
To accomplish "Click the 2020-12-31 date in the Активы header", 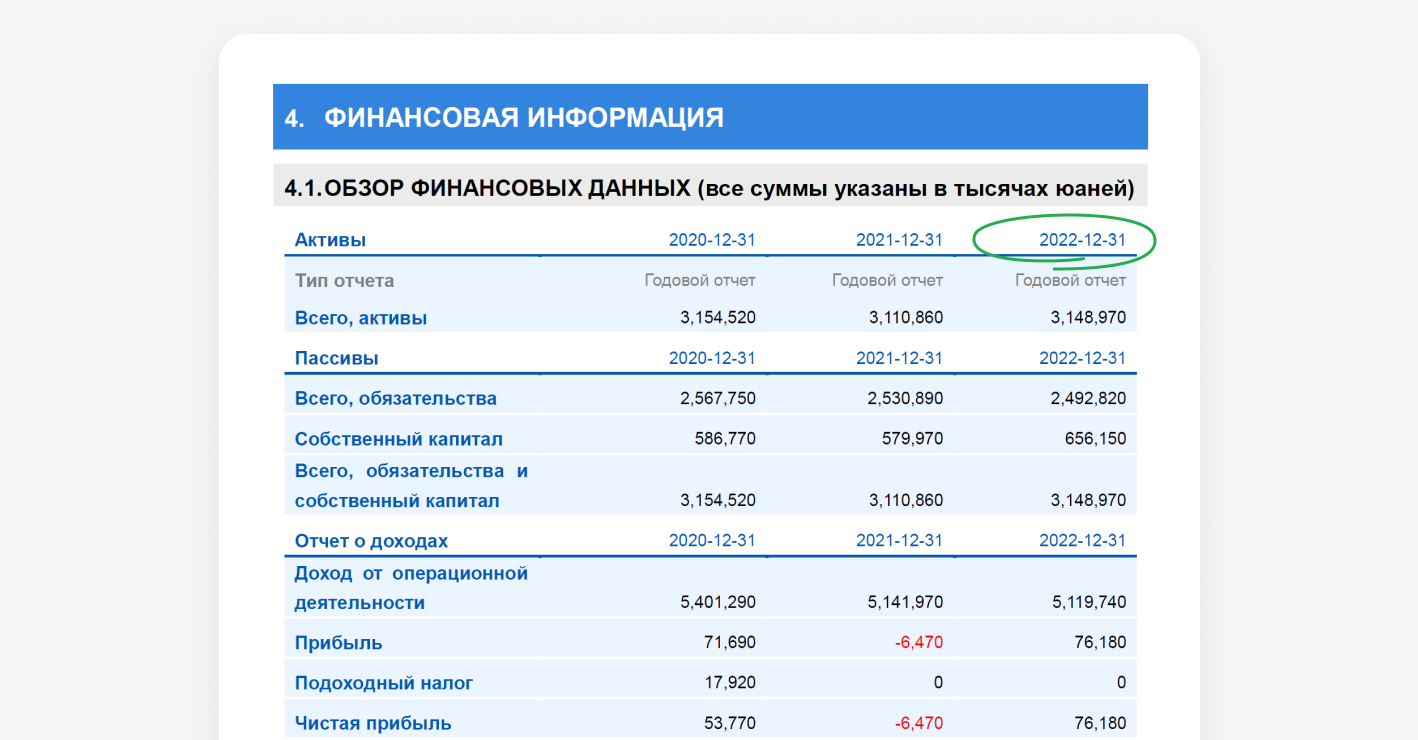I will [x=712, y=240].
